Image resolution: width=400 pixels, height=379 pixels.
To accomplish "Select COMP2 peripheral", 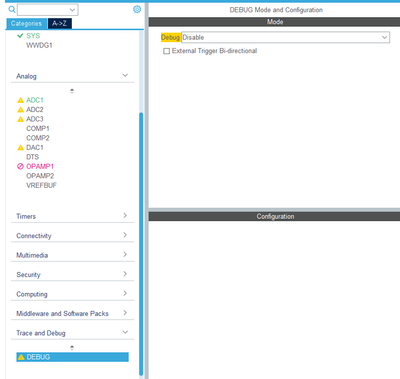I will pyautogui.click(x=38, y=138).
